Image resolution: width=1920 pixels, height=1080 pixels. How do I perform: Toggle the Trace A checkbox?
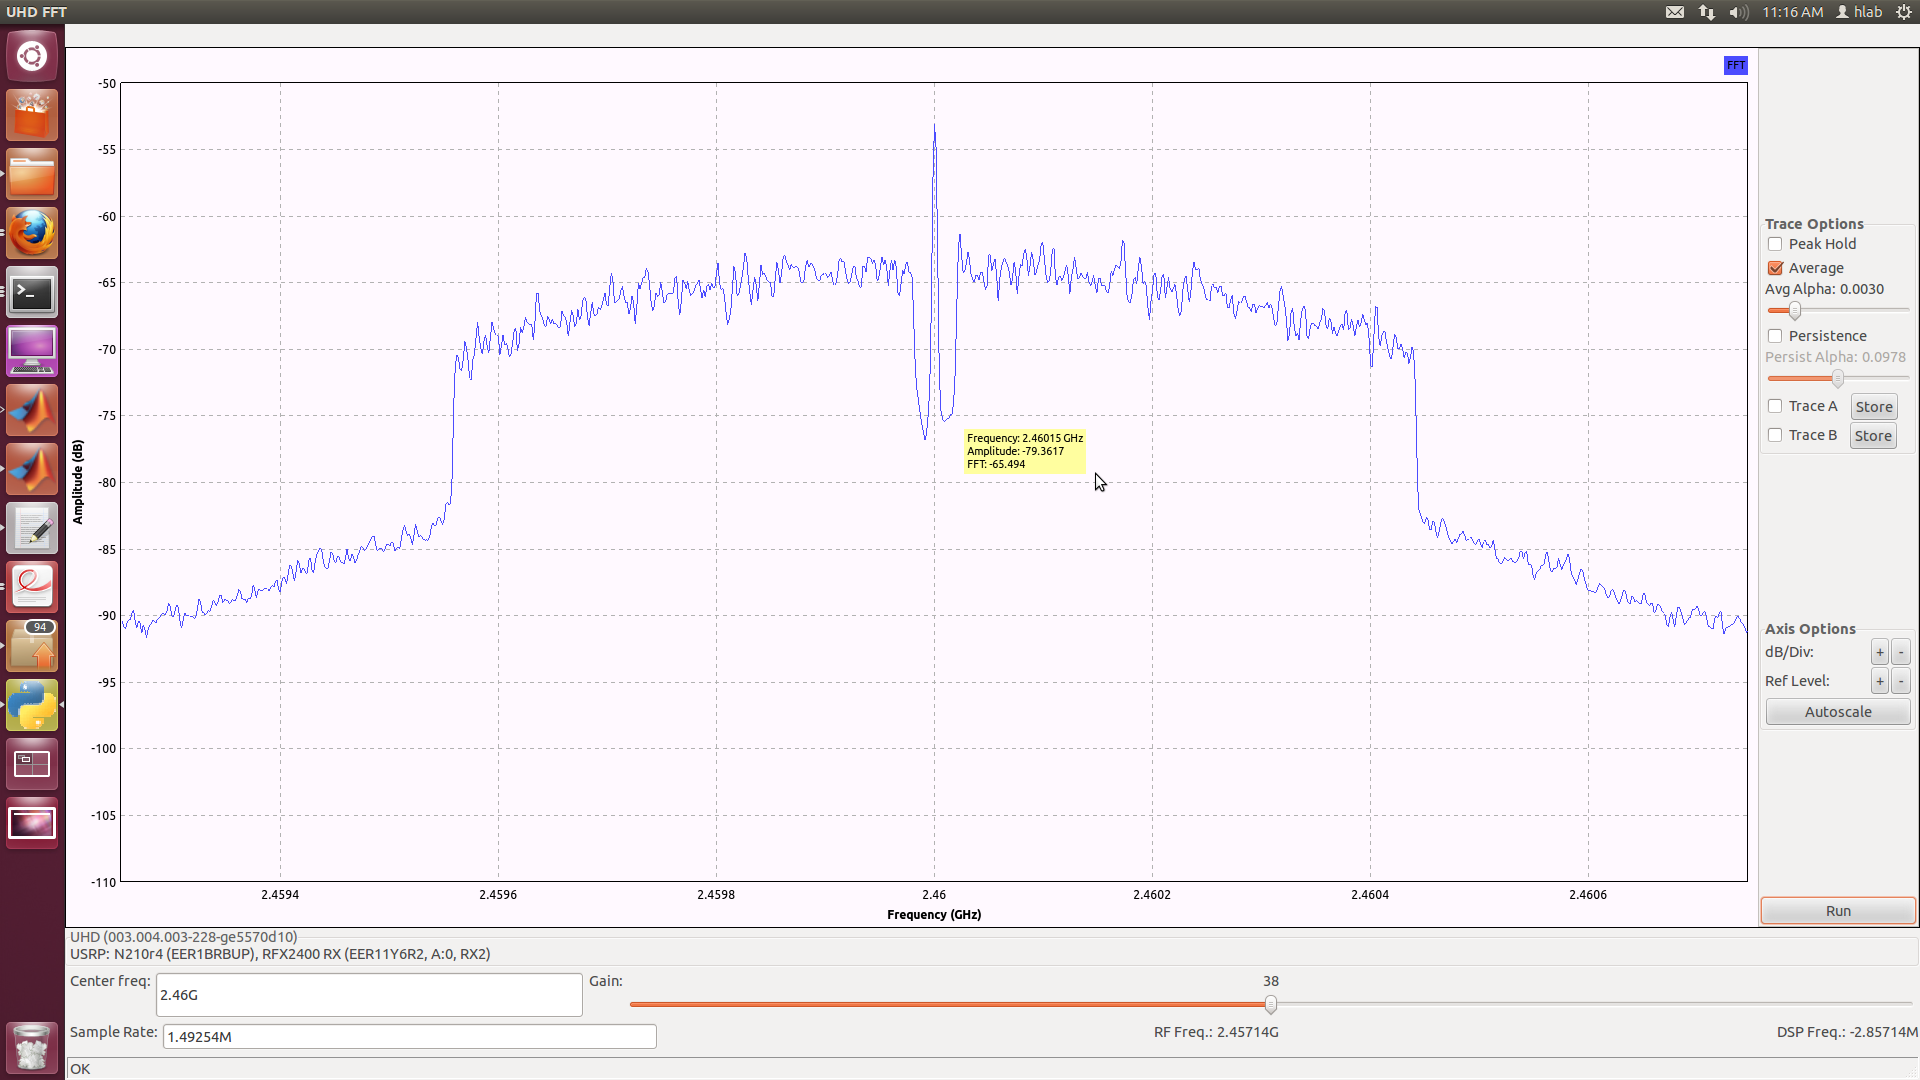(x=1775, y=406)
